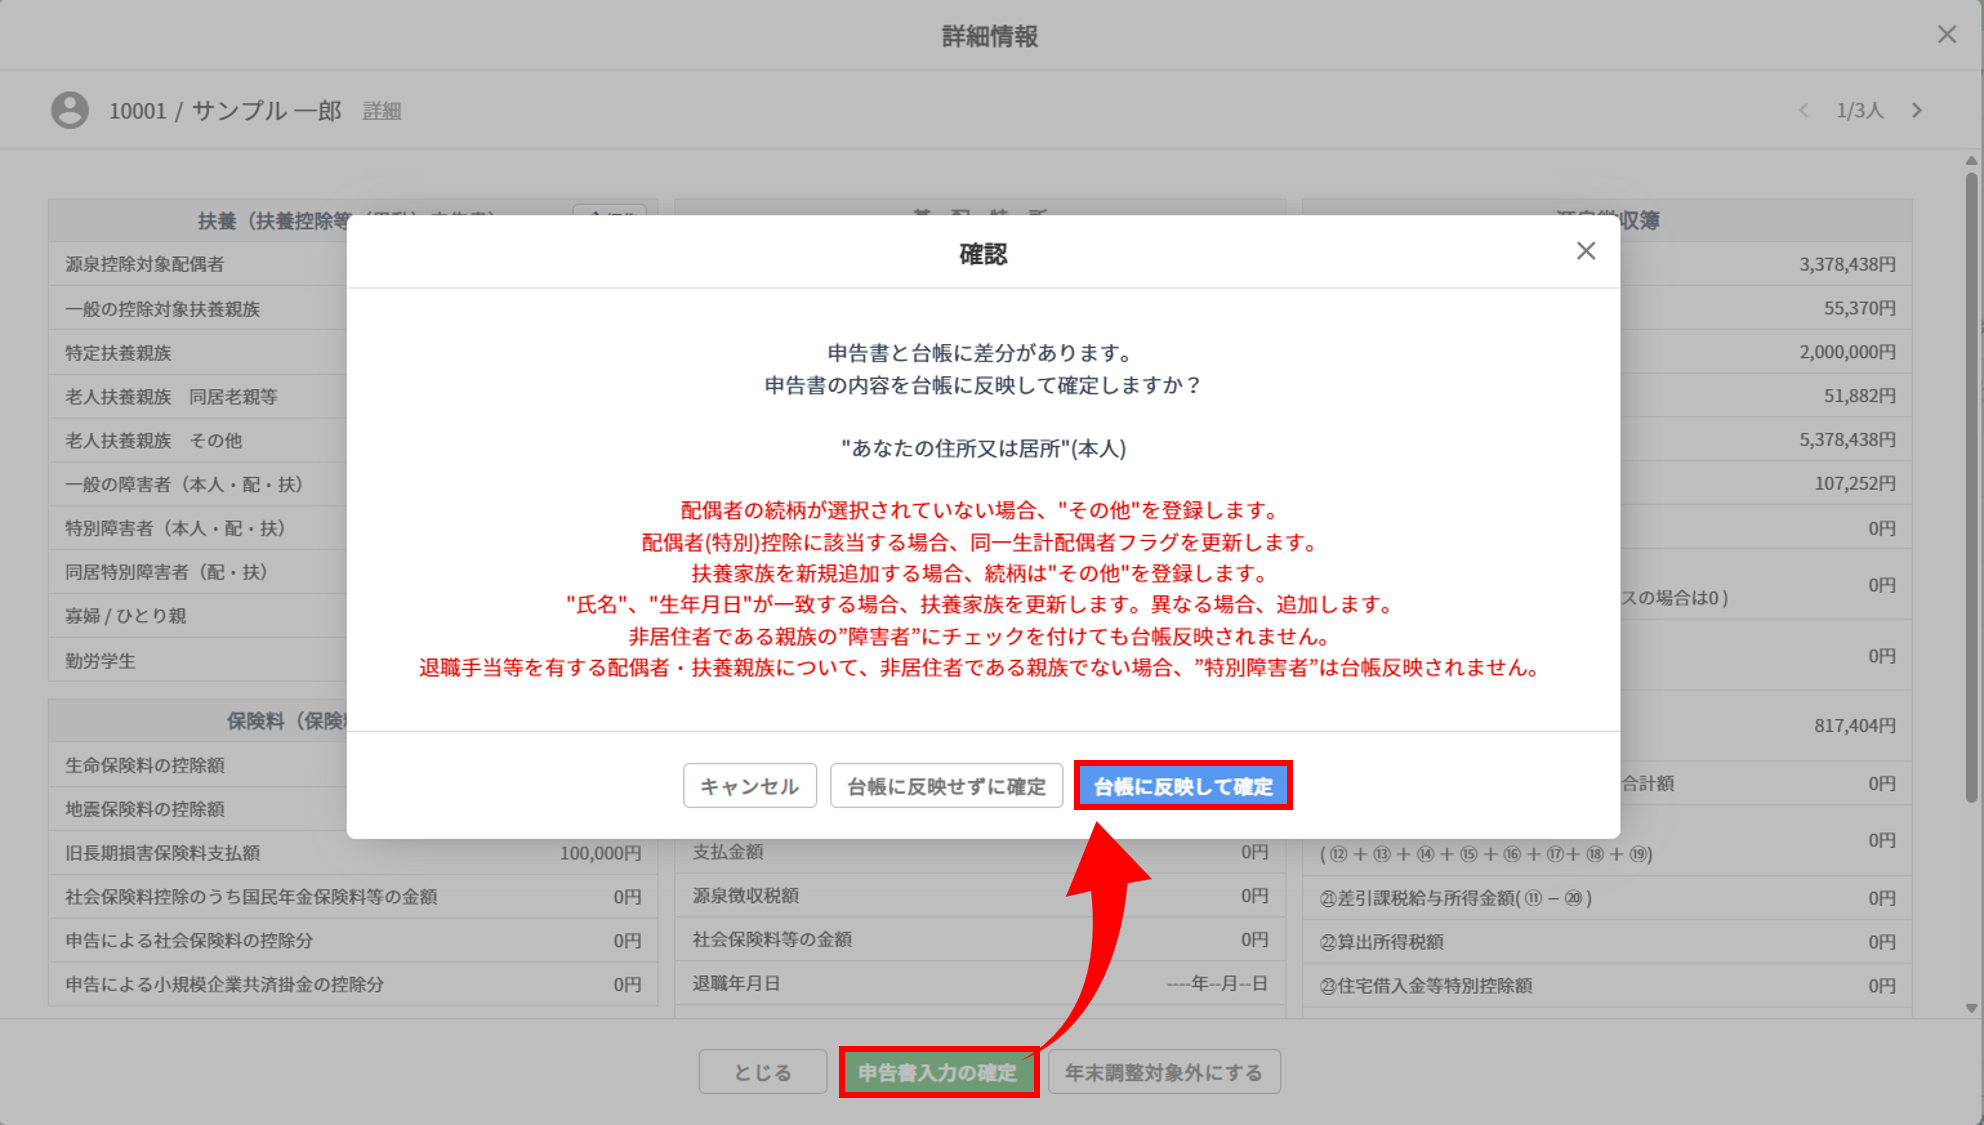Click the とじる button
This screenshot has height=1125, width=1984.
tap(762, 1072)
